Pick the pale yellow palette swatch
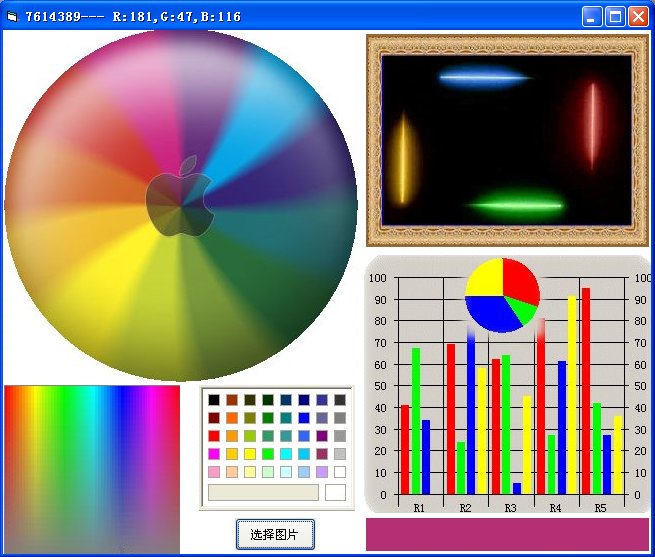This screenshot has width=655, height=557. pos(250,472)
